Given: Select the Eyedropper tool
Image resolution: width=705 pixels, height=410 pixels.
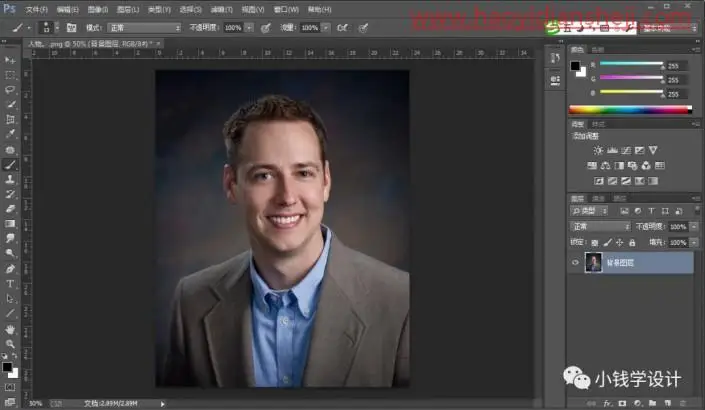Looking at the screenshot, I should tap(10, 134).
